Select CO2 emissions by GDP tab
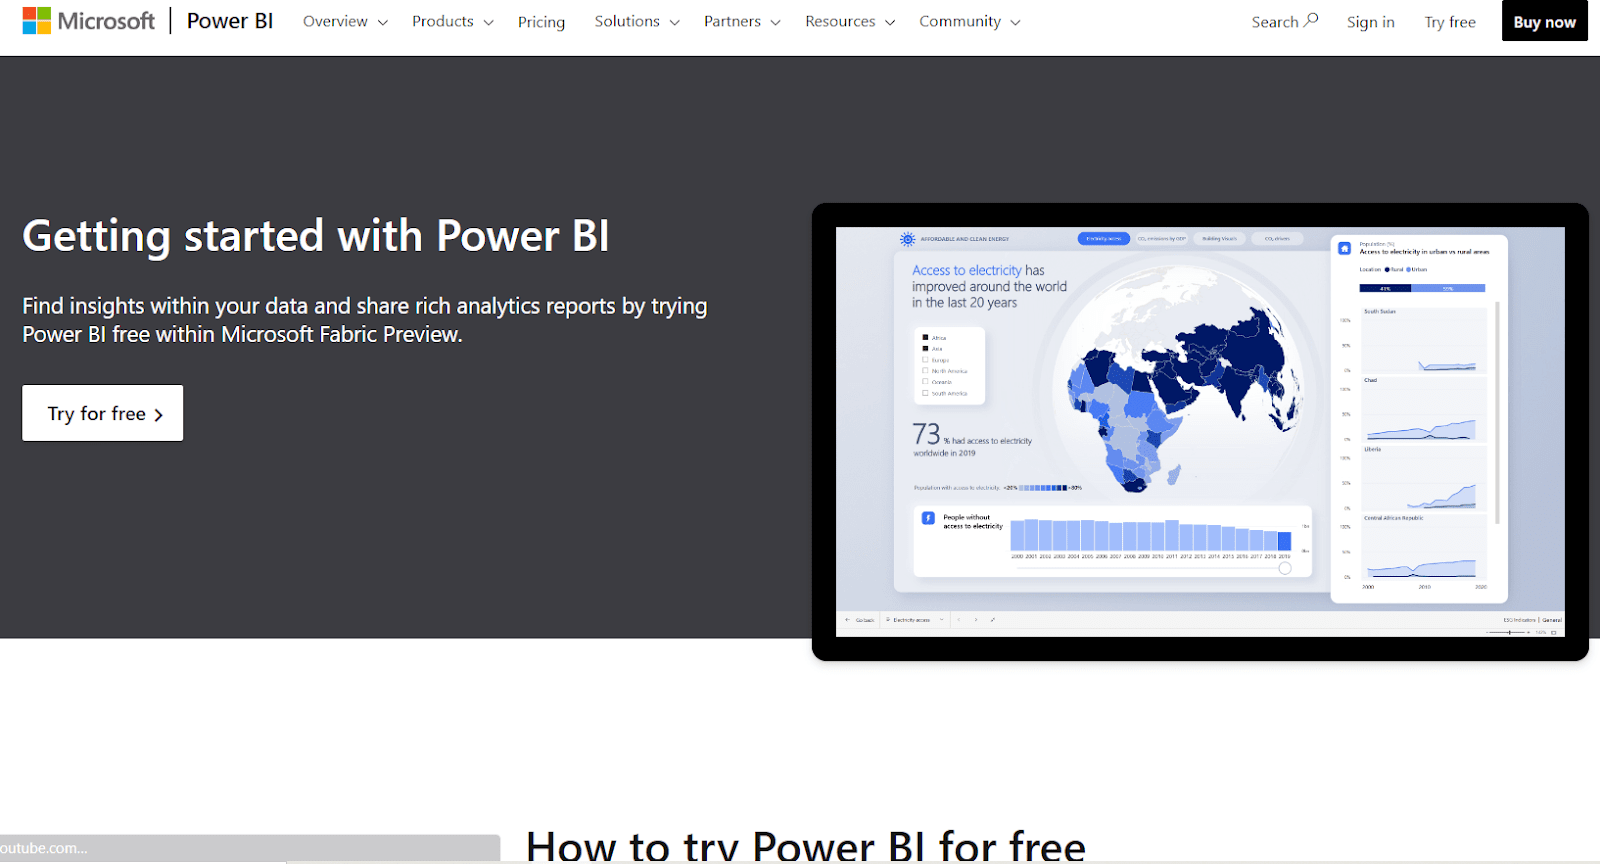The height and width of the screenshot is (864, 1600). click(1161, 238)
